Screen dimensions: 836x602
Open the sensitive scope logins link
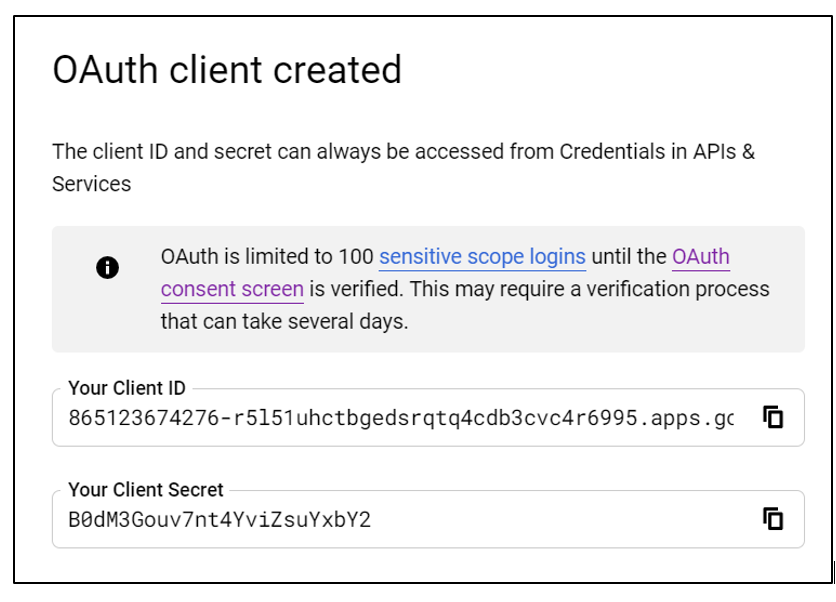[482, 257]
